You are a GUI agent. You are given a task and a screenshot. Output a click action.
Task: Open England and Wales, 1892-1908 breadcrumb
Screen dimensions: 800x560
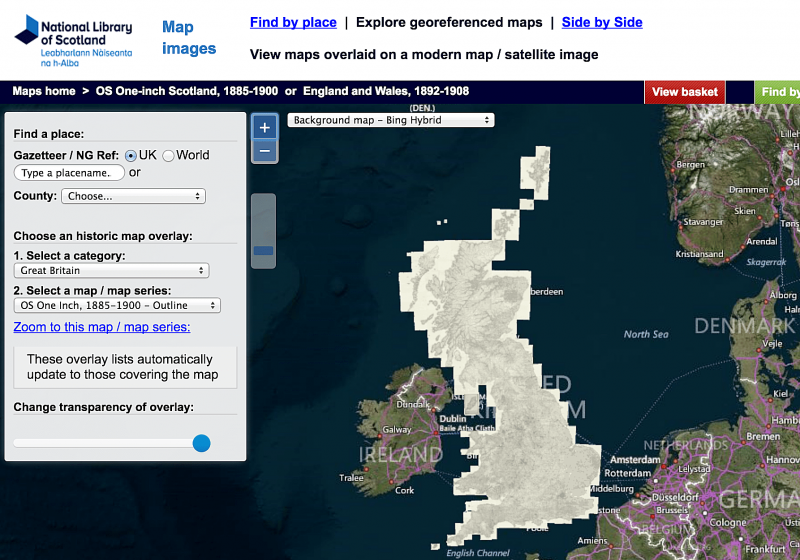386,91
